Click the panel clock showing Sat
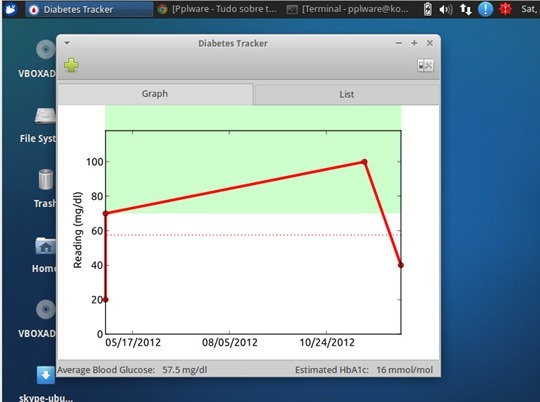Image resolution: width=540 pixels, height=402 pixels. point(530,9)
